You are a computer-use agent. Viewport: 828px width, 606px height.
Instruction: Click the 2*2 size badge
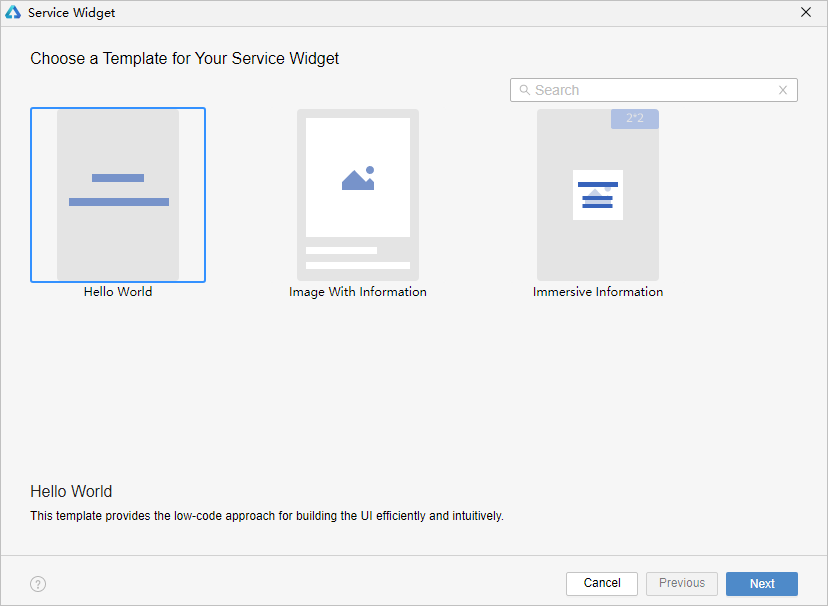tap(635, 119)
